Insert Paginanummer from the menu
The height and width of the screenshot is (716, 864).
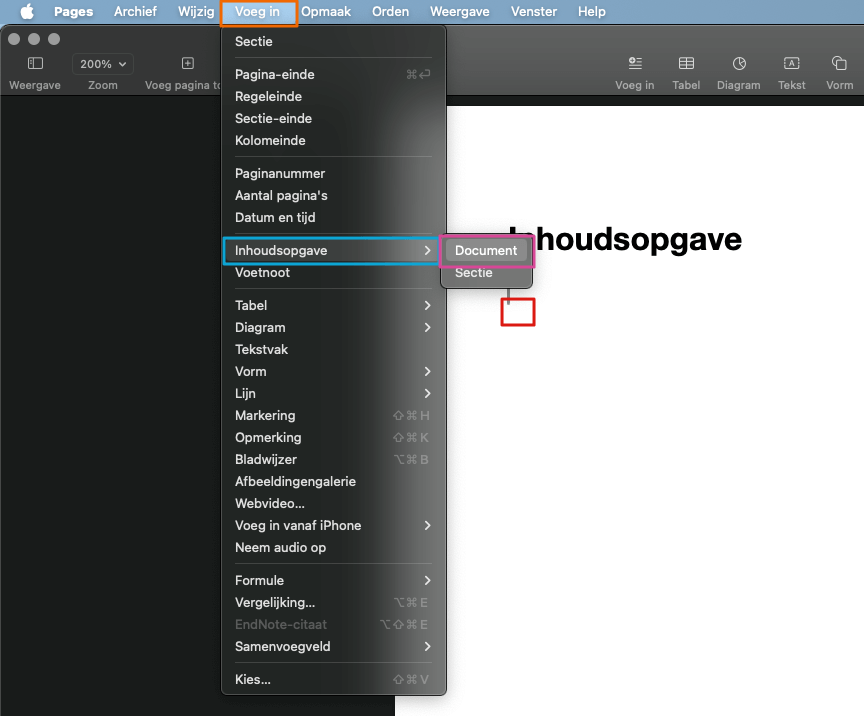[x=333, y=174]
